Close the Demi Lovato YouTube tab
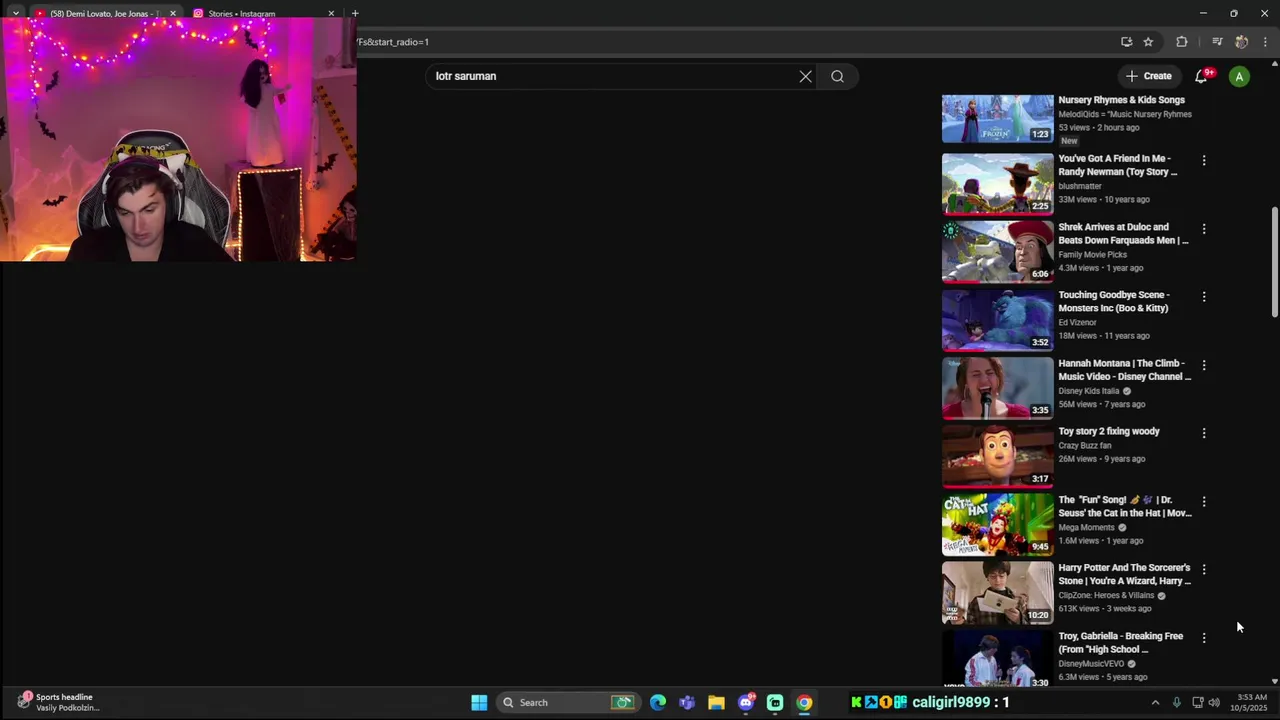The image size is (1280, 720). (x=173, y=14)
